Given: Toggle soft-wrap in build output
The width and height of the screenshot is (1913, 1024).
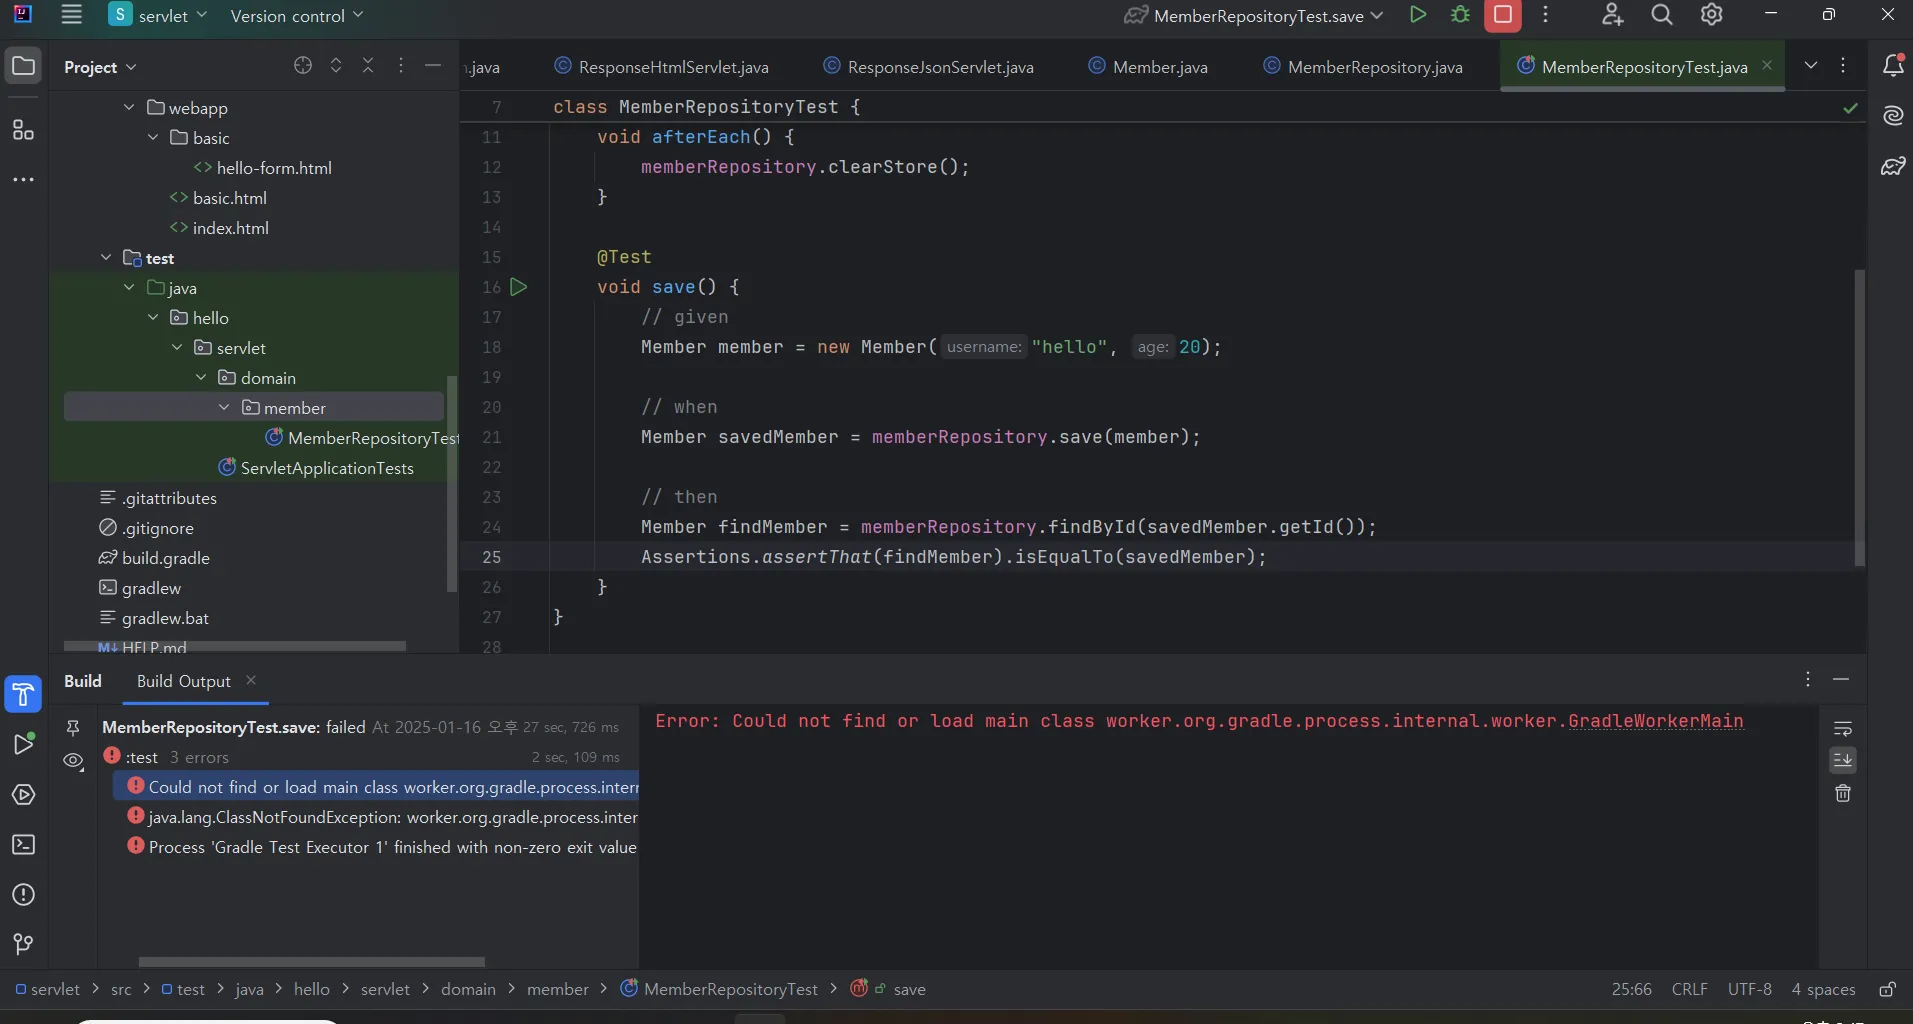Looking at the screenshot, I should click(1843, 728).
